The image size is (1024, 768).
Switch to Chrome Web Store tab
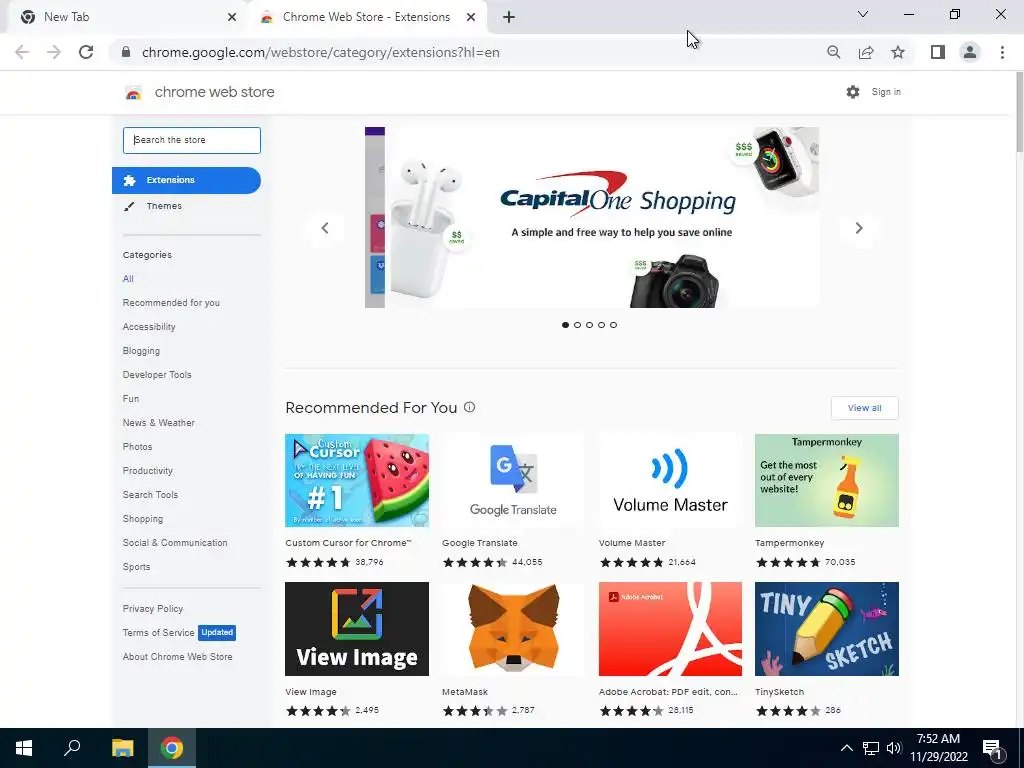pyautogui.click(x=366, y=17)
